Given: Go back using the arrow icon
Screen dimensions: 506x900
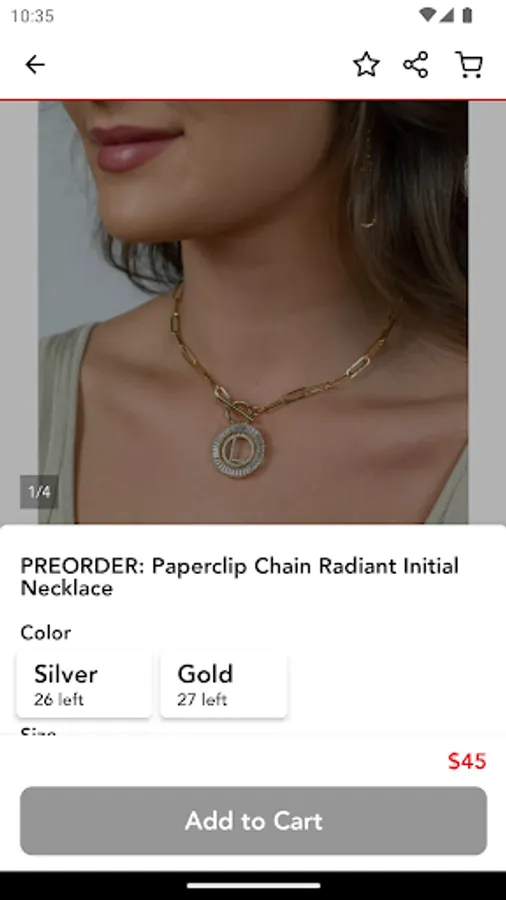Looking at the screenshot, I should click(x=35, y=64).
